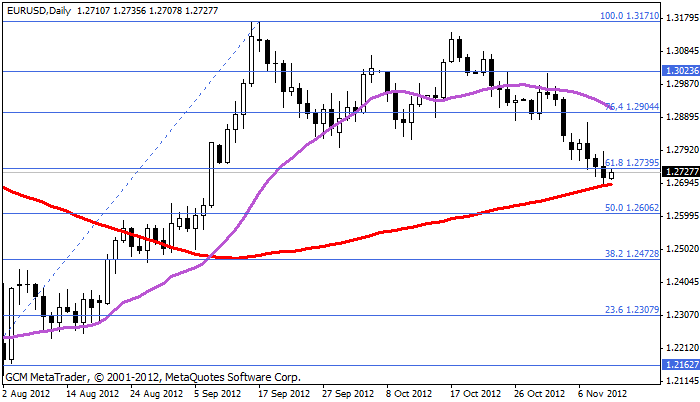Click the 17 Sep 2012 date label
The image size is (700, 402).
[284, 394]
